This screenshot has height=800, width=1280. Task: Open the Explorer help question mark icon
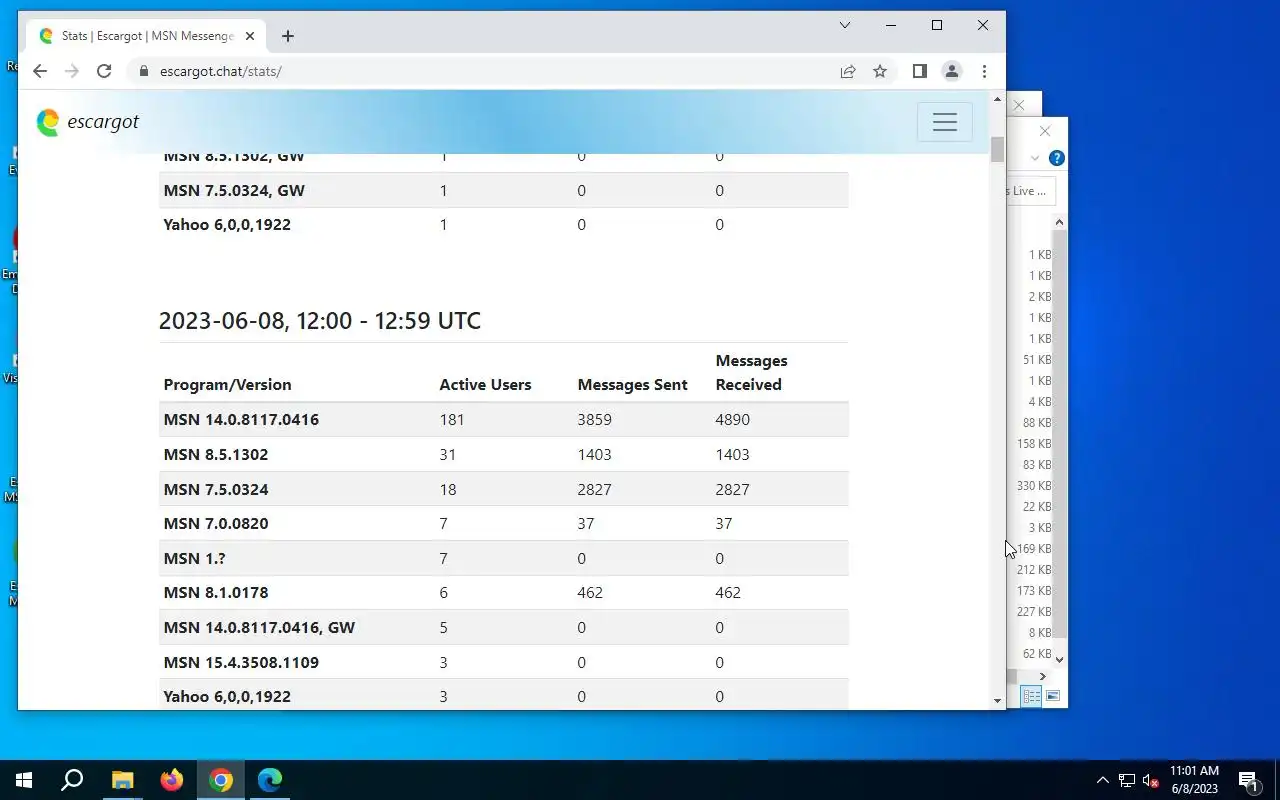point(1056,158)
